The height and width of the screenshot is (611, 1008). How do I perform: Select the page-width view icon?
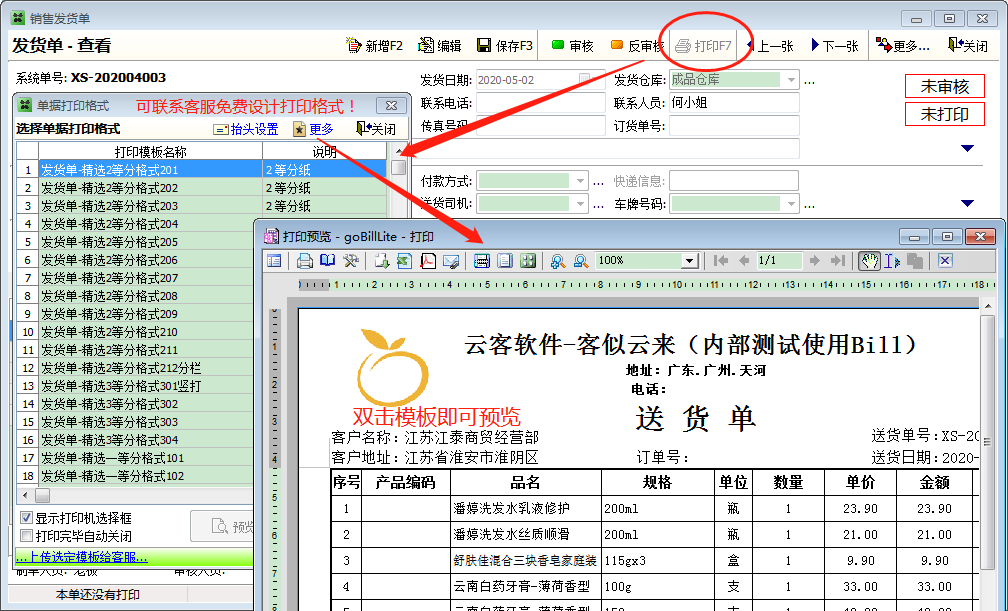(x=482, y=260)
